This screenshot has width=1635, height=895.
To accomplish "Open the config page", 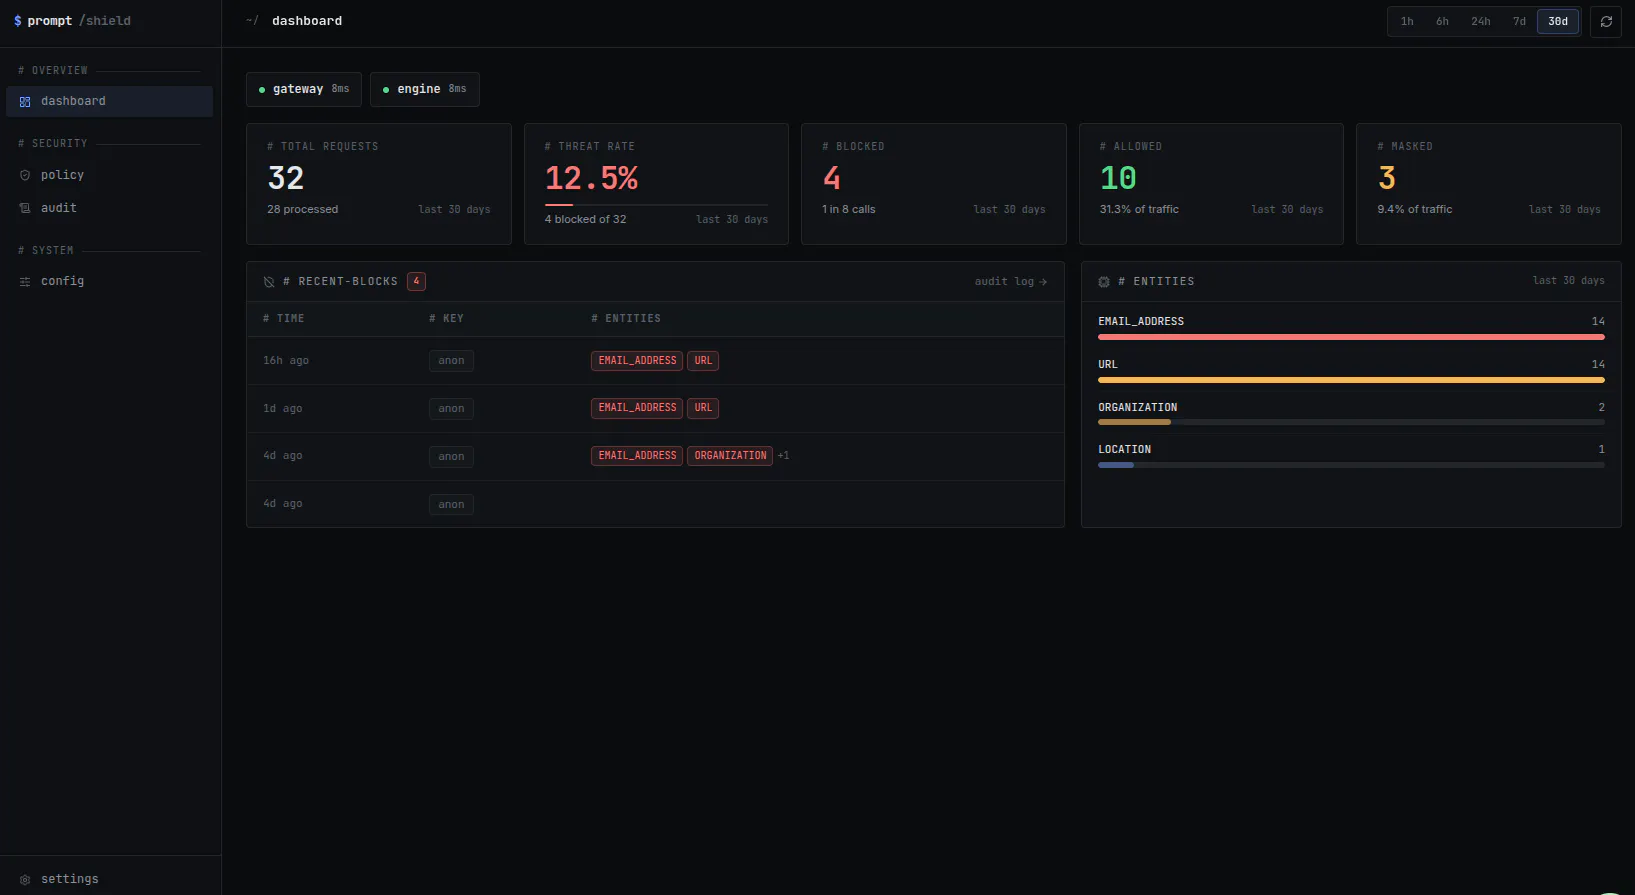I will click(x=110, y=281).
